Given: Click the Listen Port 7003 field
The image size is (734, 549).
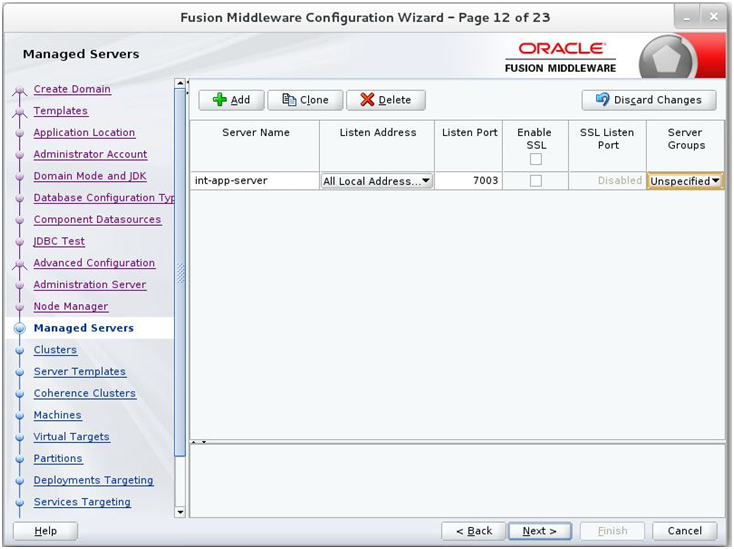Looking at the screenshot, I should click(x=468, y=181).
